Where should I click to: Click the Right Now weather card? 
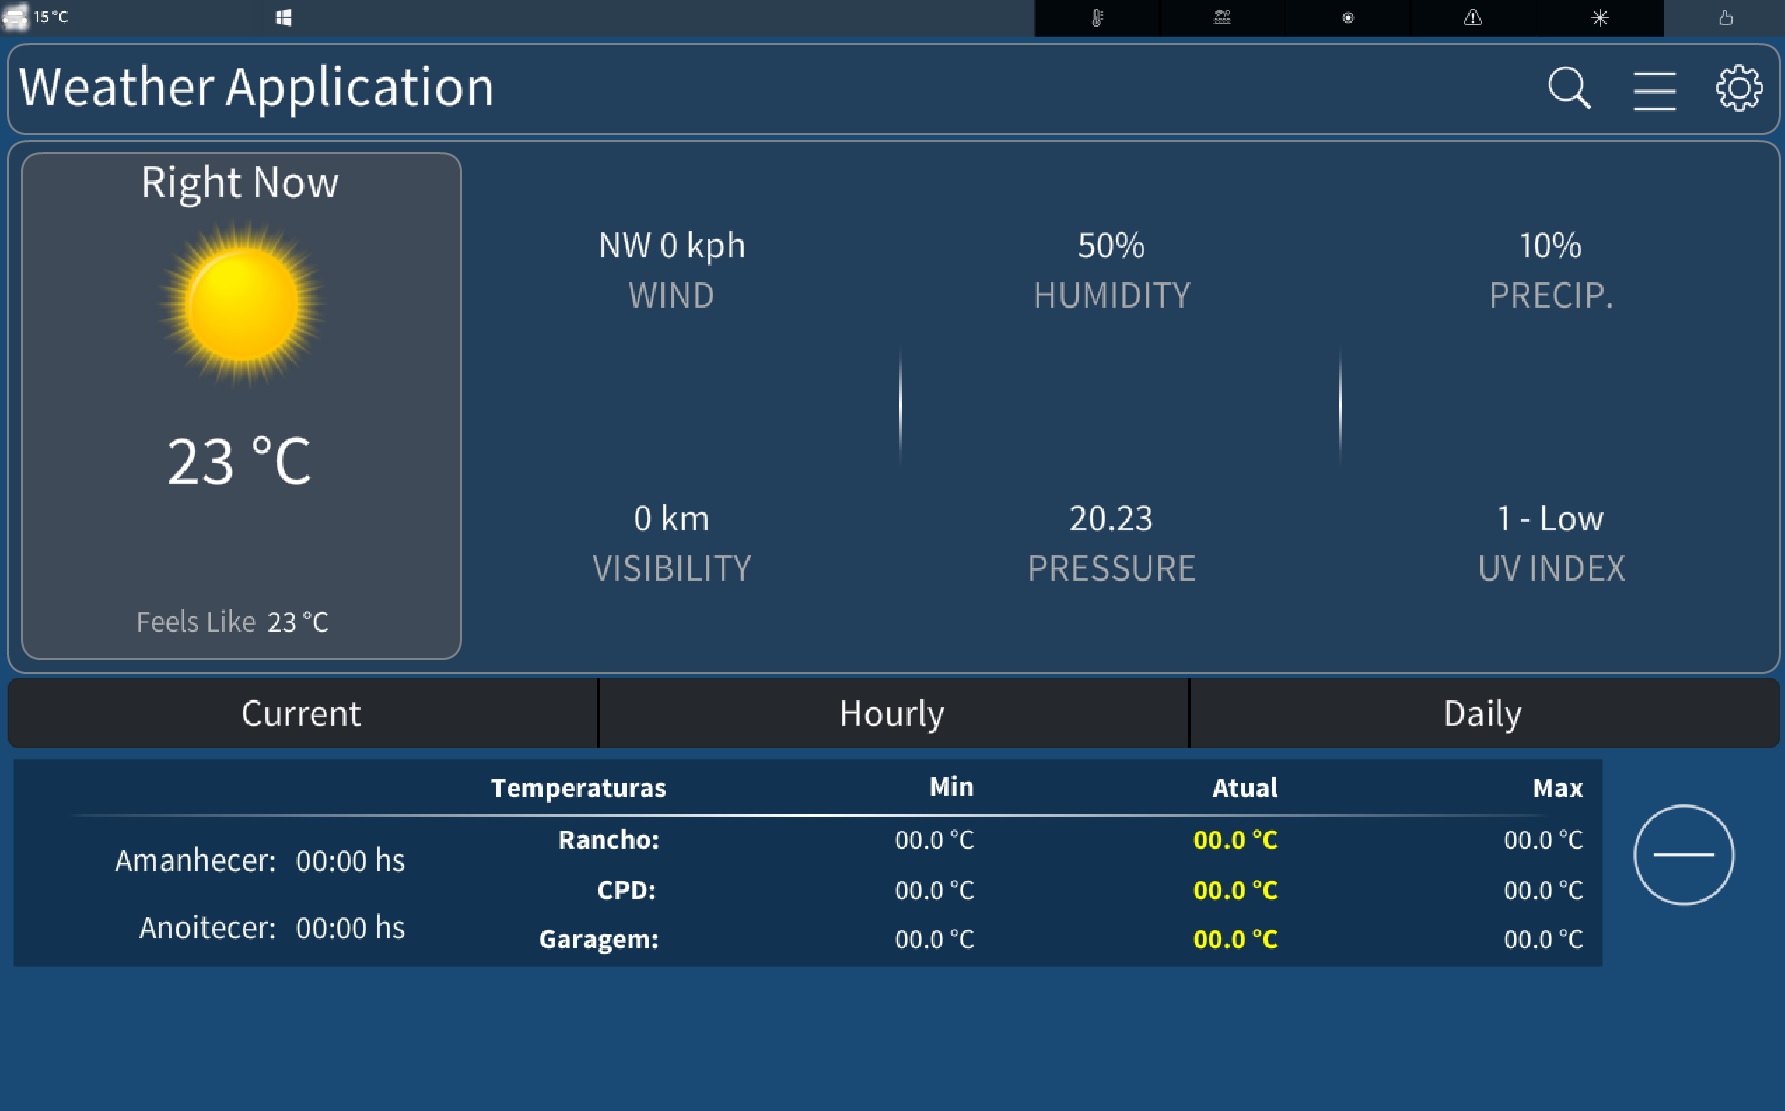point(241,405)
